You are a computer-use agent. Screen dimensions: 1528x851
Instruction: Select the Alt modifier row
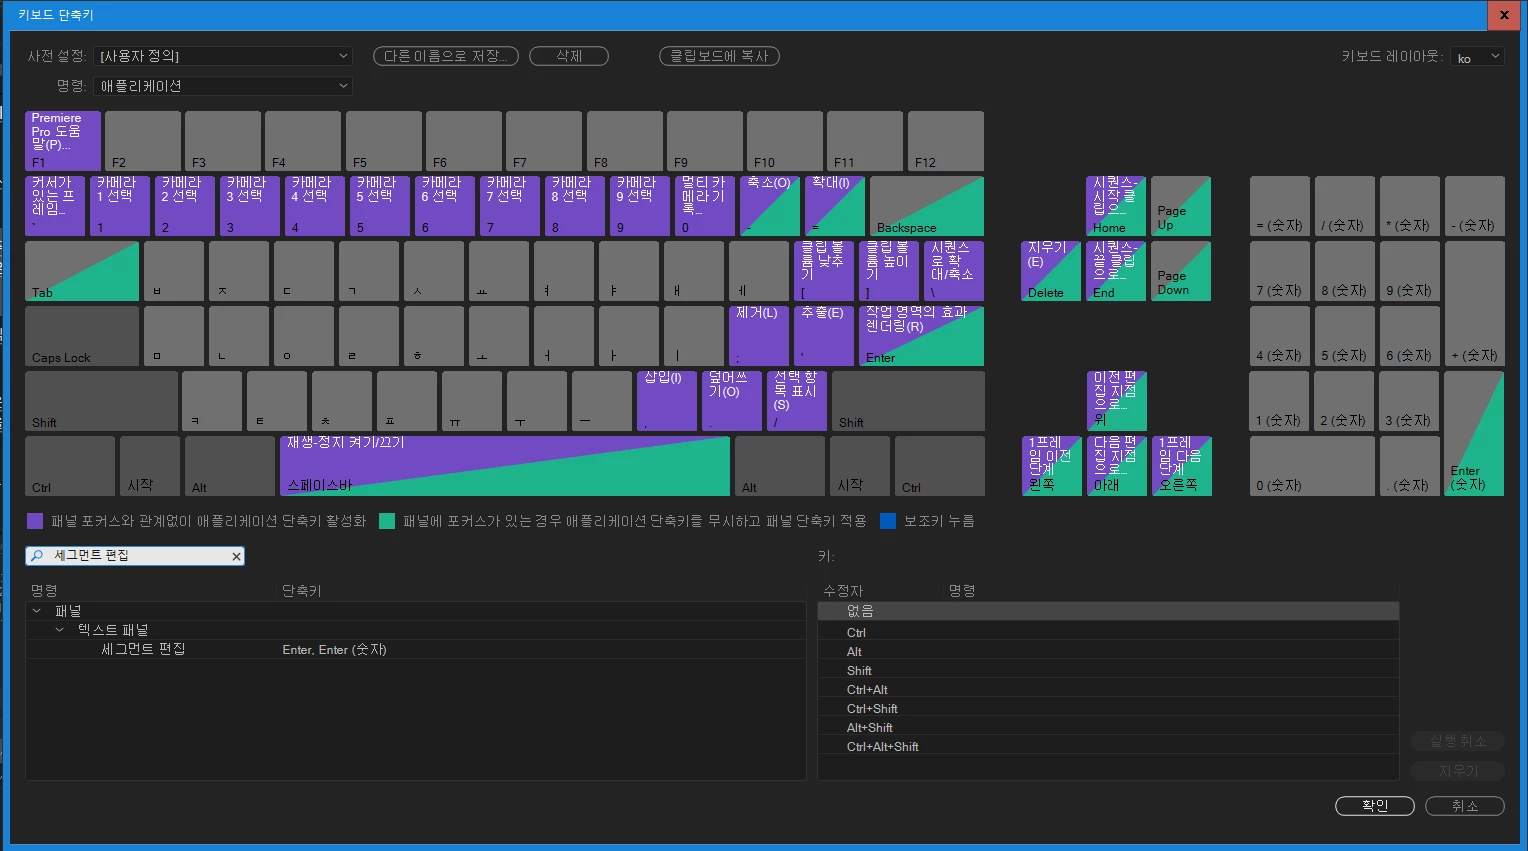click(x=1108, y=651)
